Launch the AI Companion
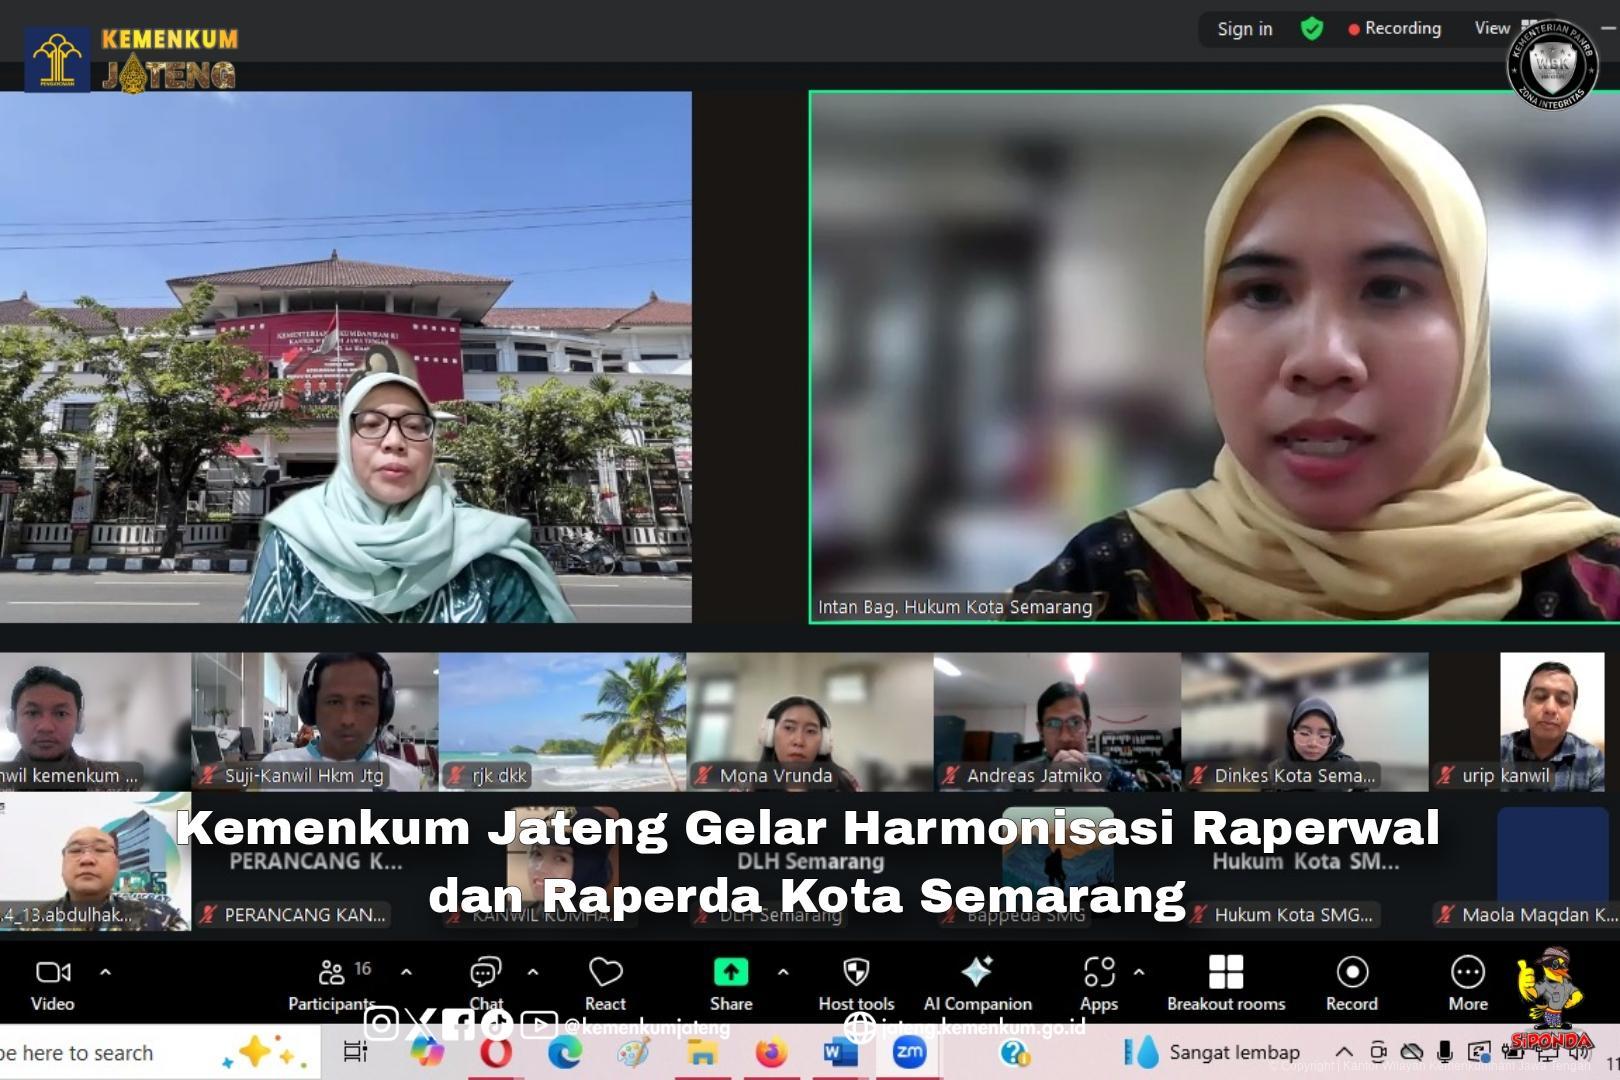The image size is (1620, 1080). [977, 984]
